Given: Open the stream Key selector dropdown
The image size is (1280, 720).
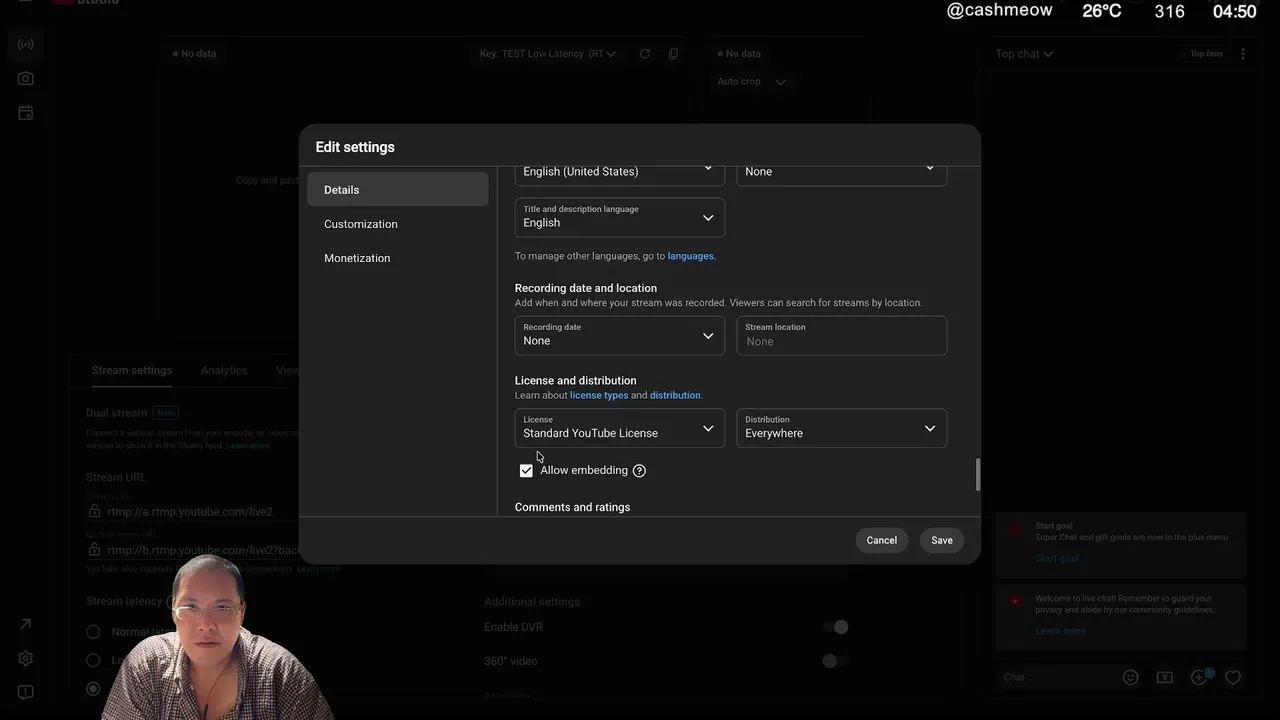Looking at the screenshot, I should (x=548, y=54).
